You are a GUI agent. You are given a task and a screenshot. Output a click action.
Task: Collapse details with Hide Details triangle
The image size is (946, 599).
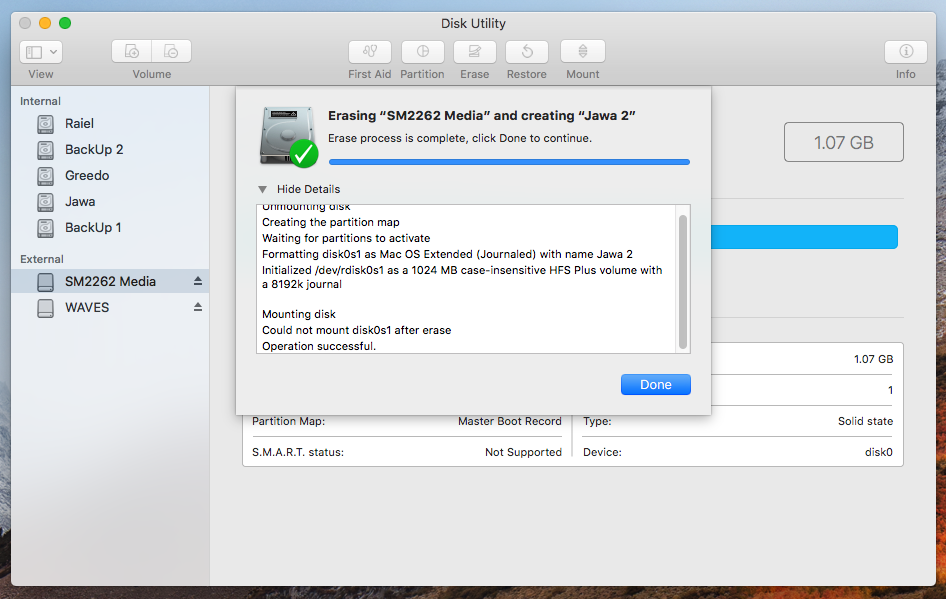[262, 189]
